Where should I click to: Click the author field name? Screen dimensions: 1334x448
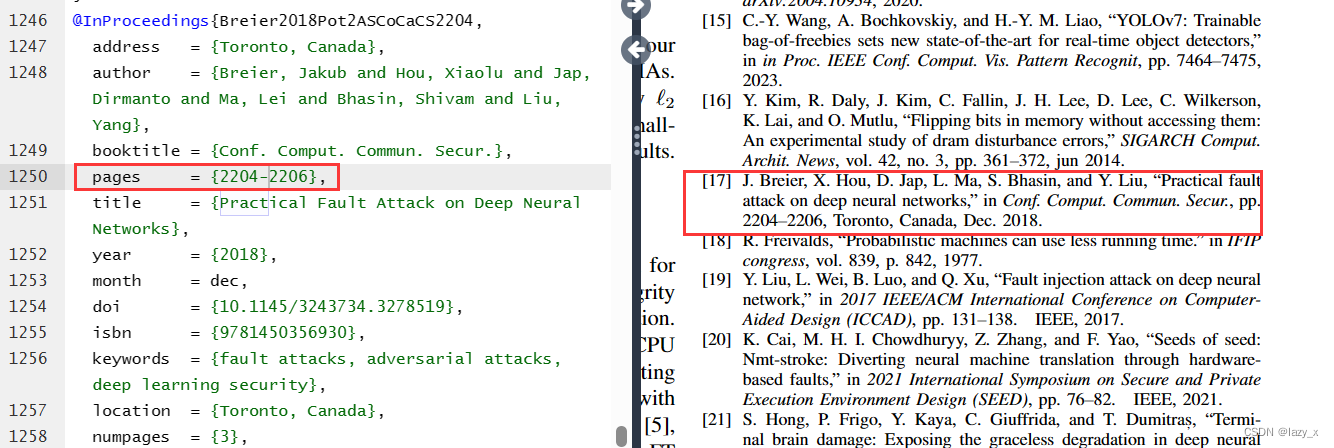[x=122, y=72]
